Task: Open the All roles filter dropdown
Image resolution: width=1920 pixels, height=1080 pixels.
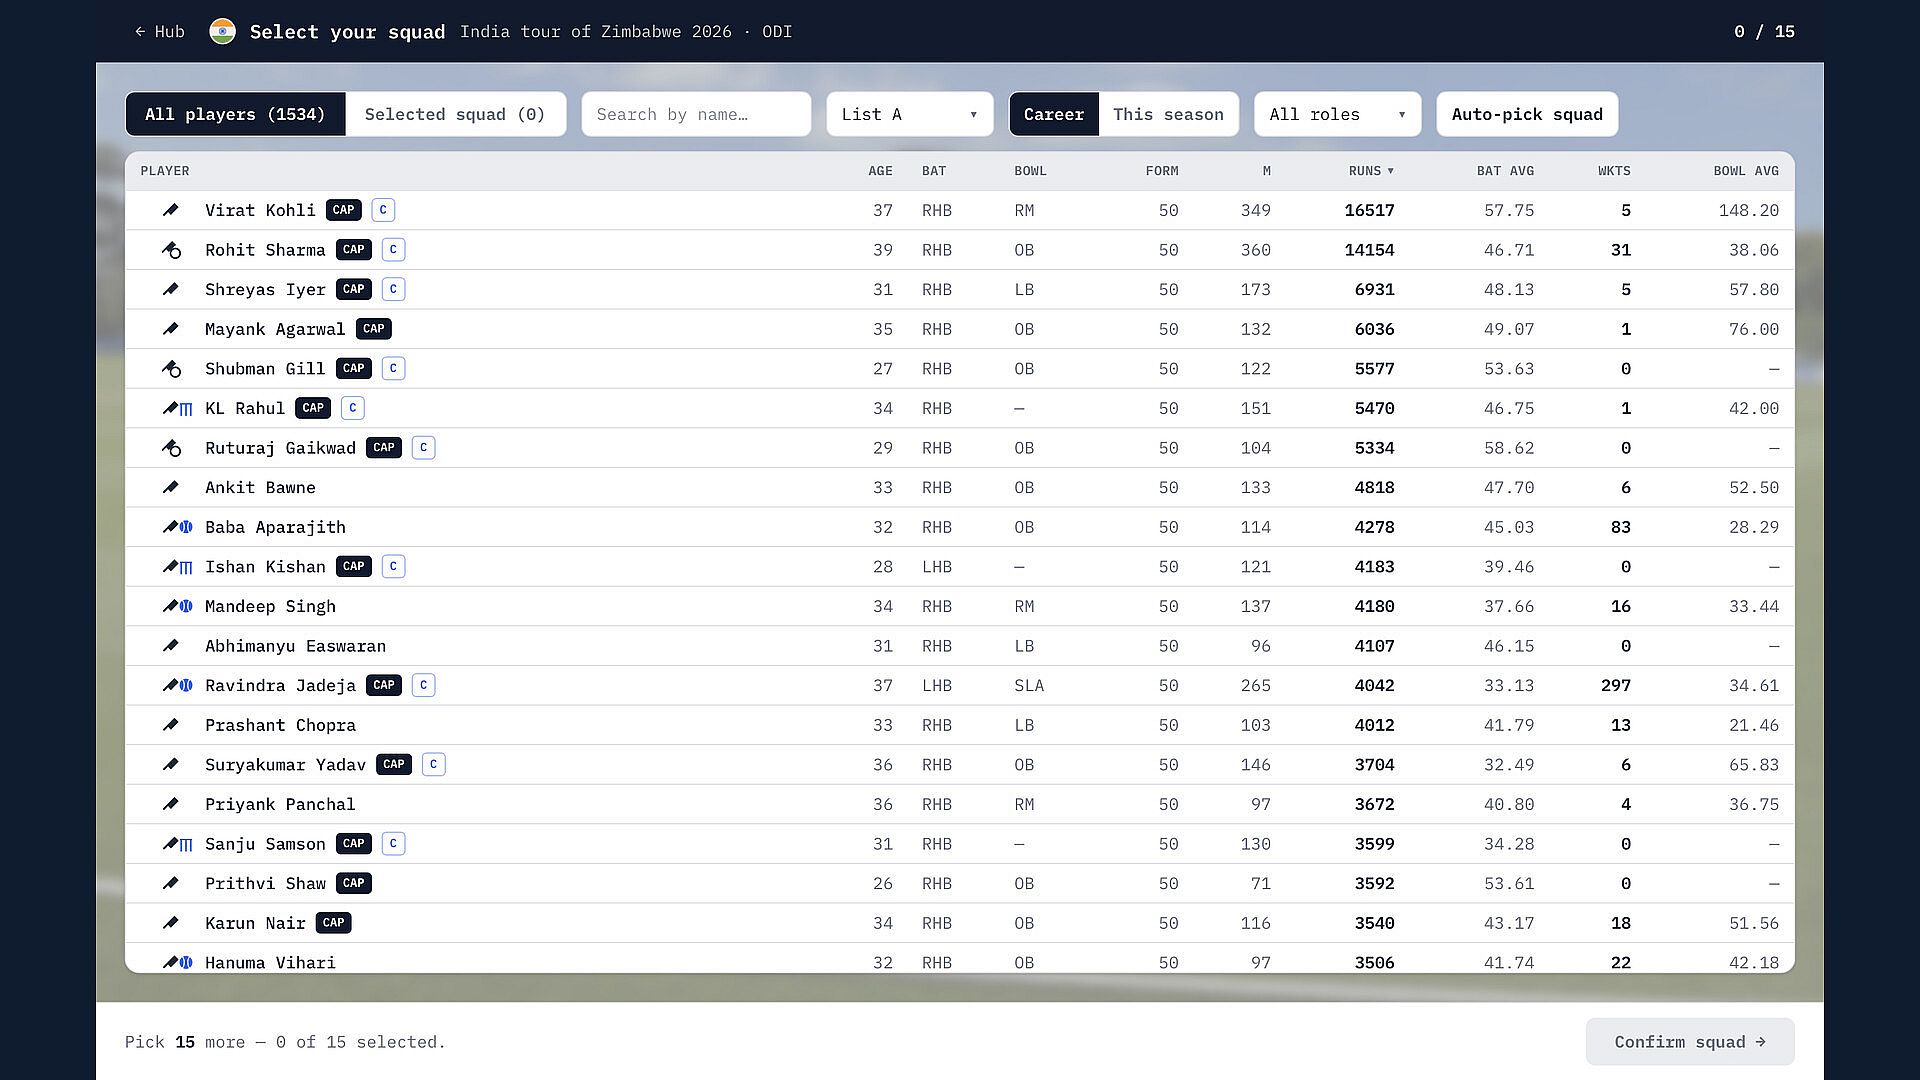Action: 1338,114
